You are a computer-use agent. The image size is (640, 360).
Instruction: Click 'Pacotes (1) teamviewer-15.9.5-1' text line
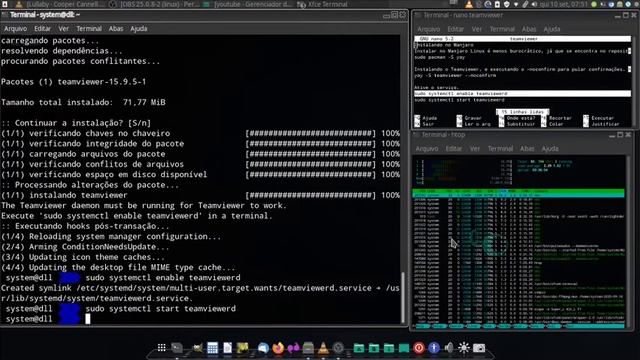pos(73,82)
